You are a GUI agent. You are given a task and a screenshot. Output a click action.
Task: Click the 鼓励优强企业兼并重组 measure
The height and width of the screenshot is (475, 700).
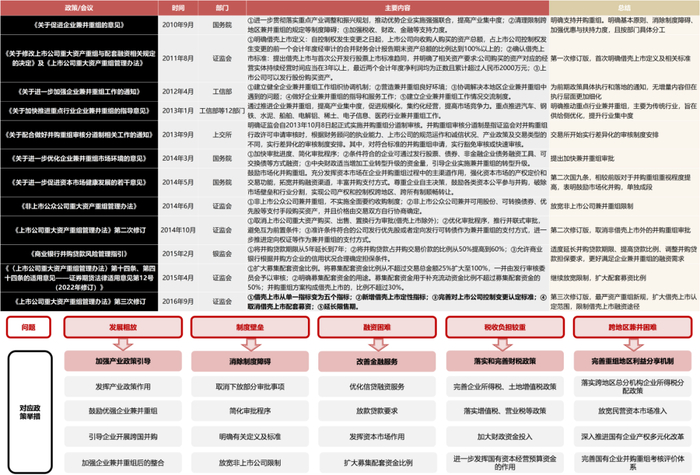(x=123, y=411)
